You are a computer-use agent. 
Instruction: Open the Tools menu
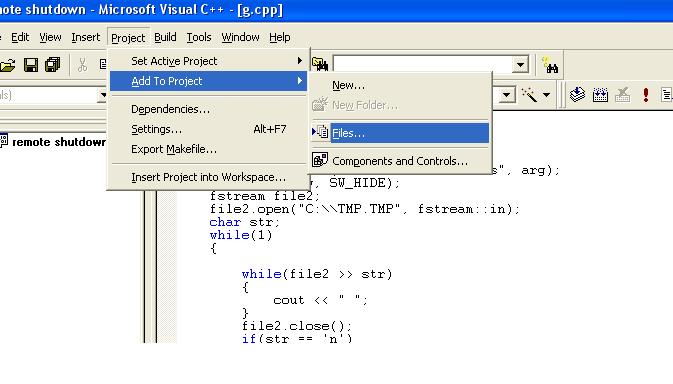199,37
